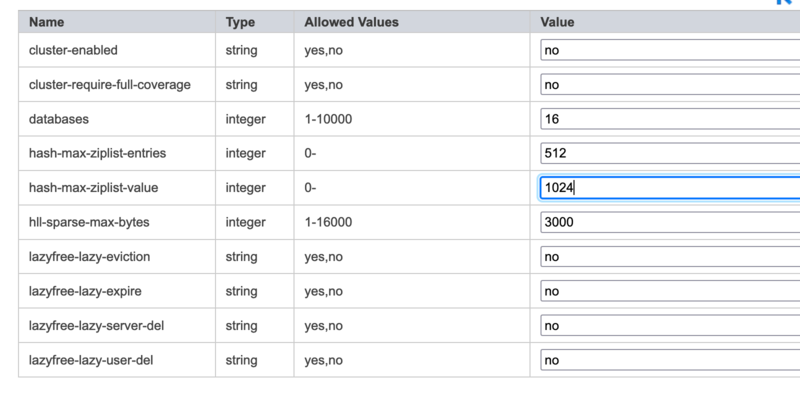Viewport: 800px width, 400px height.
Task: Click the lazyfree-lazy-user-del value field
Action: click(670, 360)
